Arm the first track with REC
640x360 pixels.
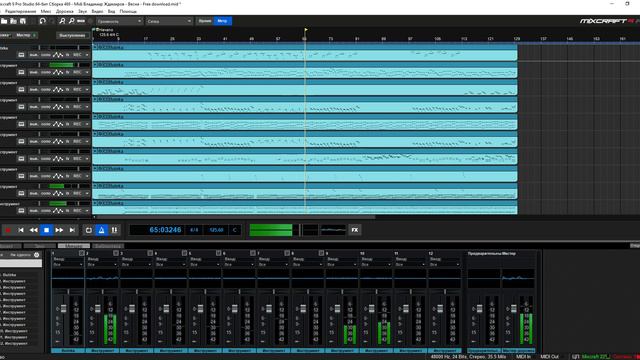pos(77,55)
